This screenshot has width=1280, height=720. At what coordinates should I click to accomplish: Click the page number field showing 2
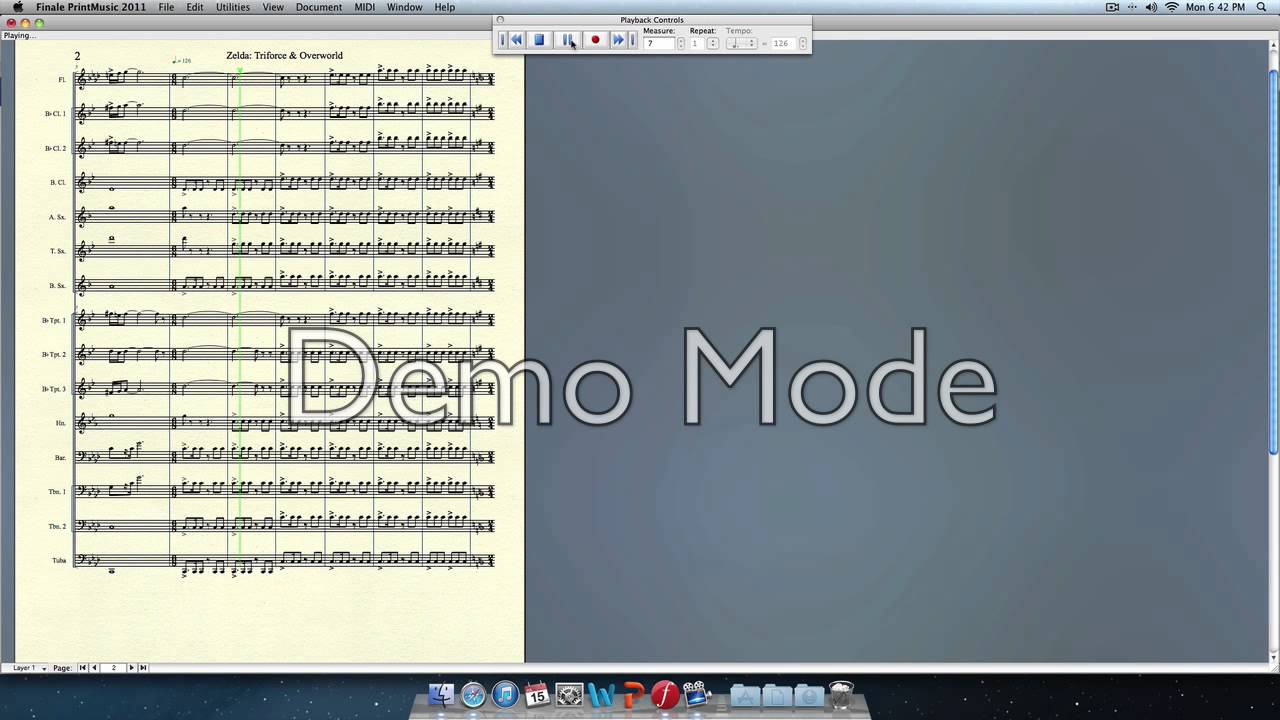(113, 668)
